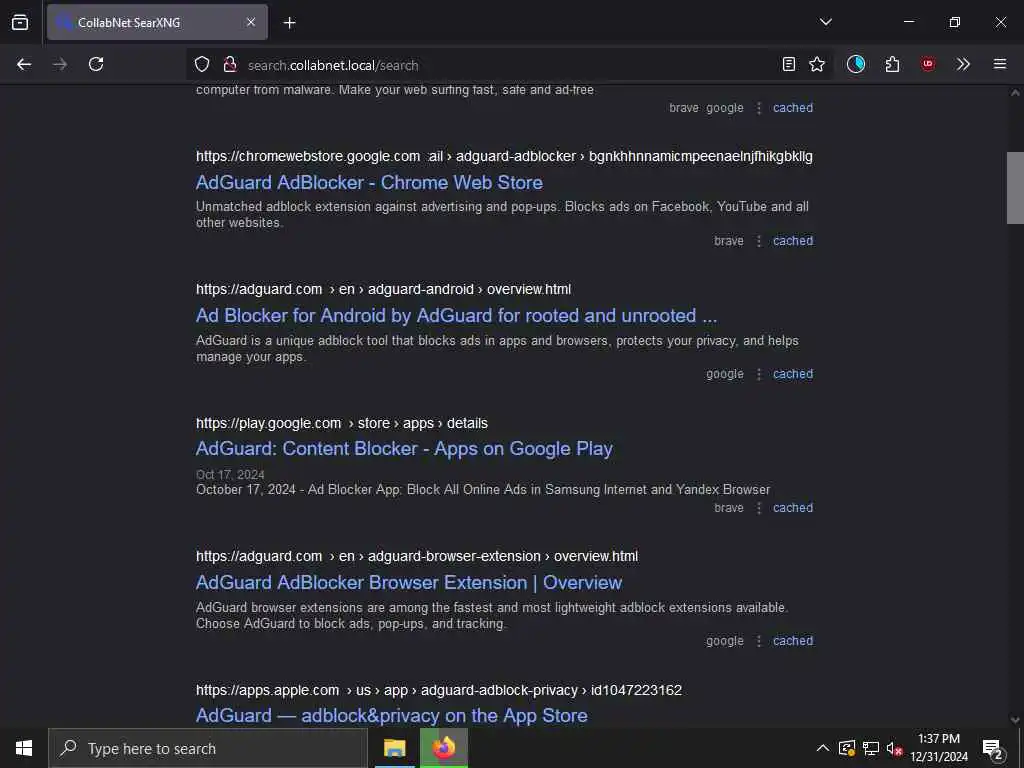Open the extensions puzzle piece menu
The image size is (1024, 768).
coord(892,64)
